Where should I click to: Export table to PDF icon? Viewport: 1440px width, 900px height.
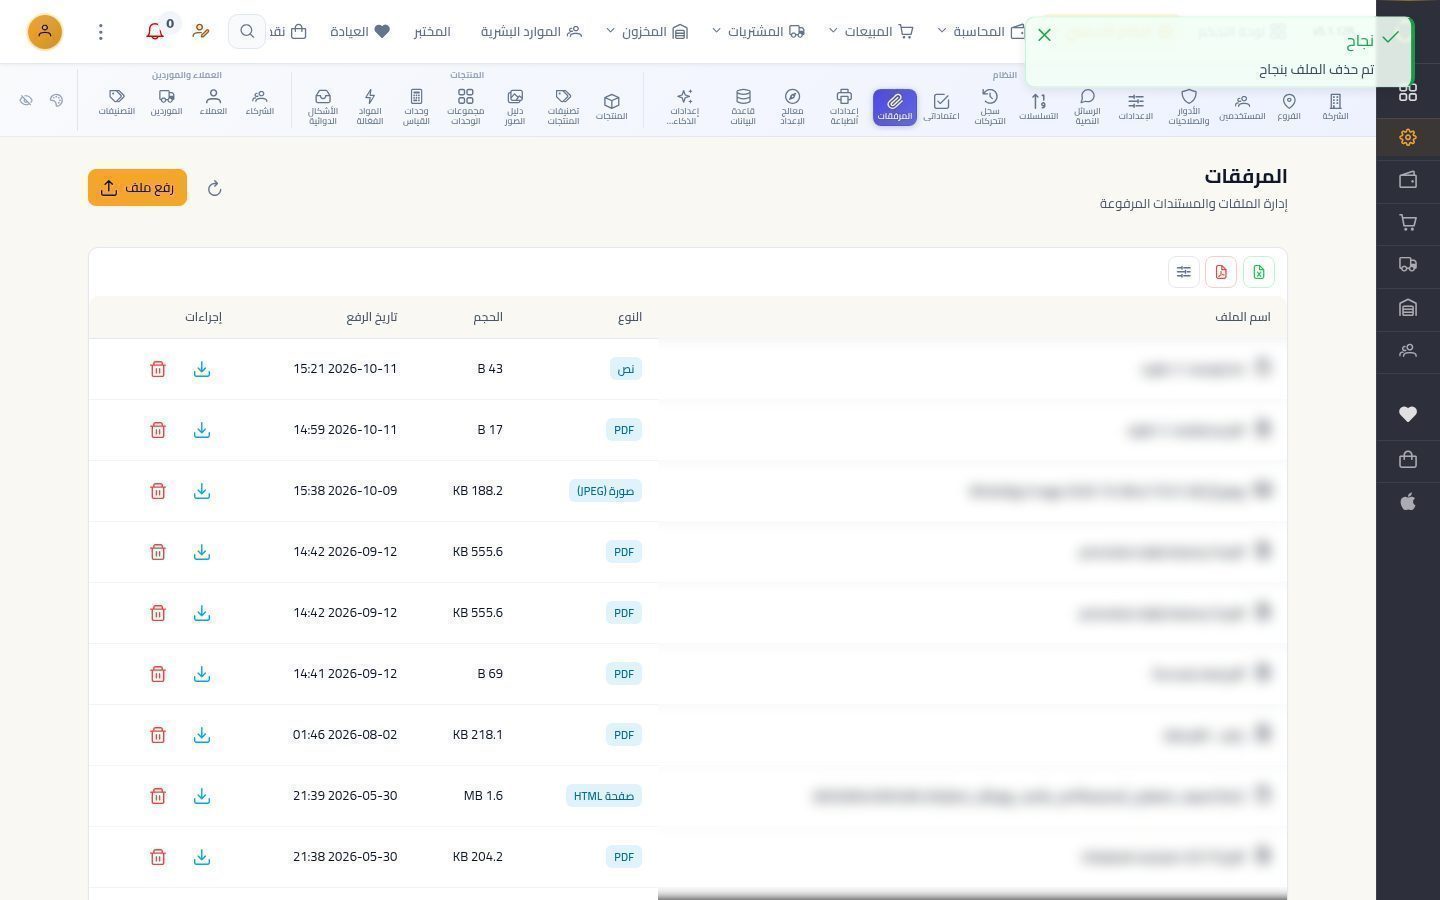1221,272
